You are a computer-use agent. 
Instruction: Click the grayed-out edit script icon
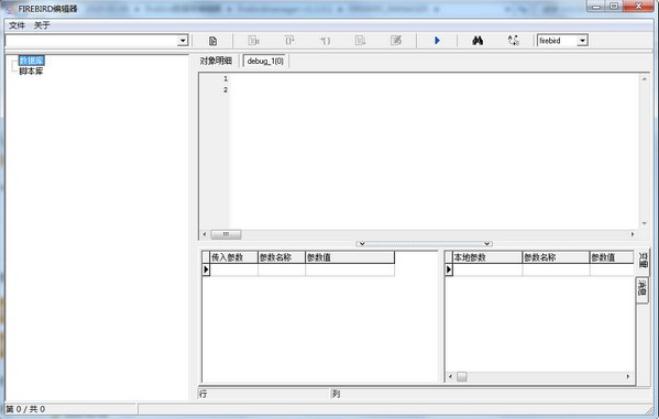(396, 41)
